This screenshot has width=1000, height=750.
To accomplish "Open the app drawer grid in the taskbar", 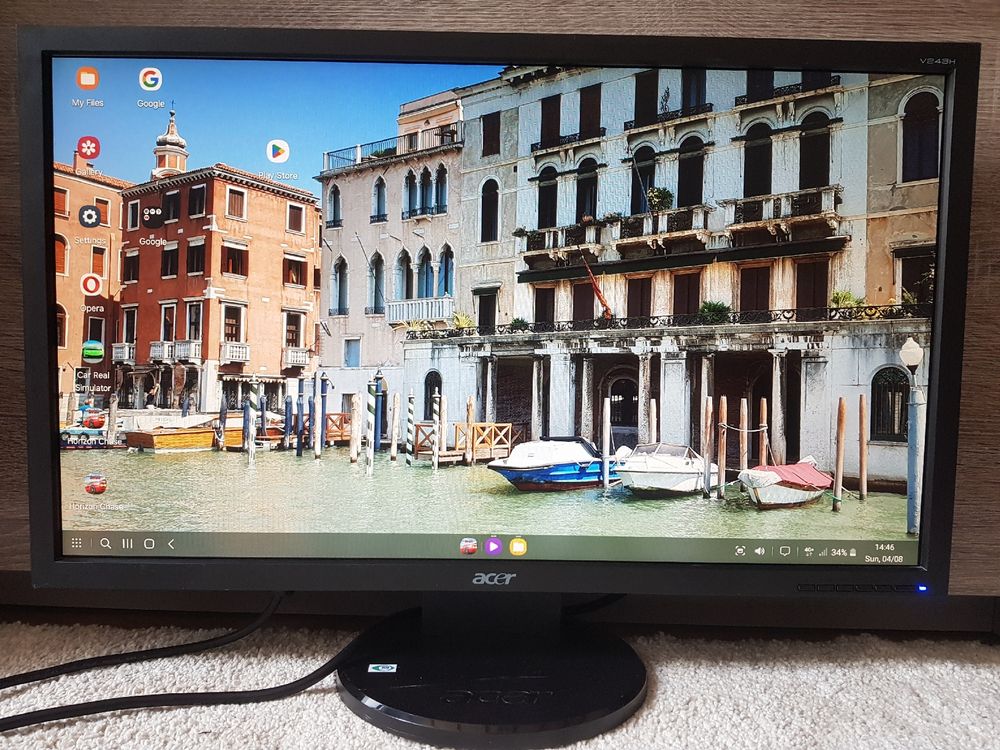I will (78, 545).
